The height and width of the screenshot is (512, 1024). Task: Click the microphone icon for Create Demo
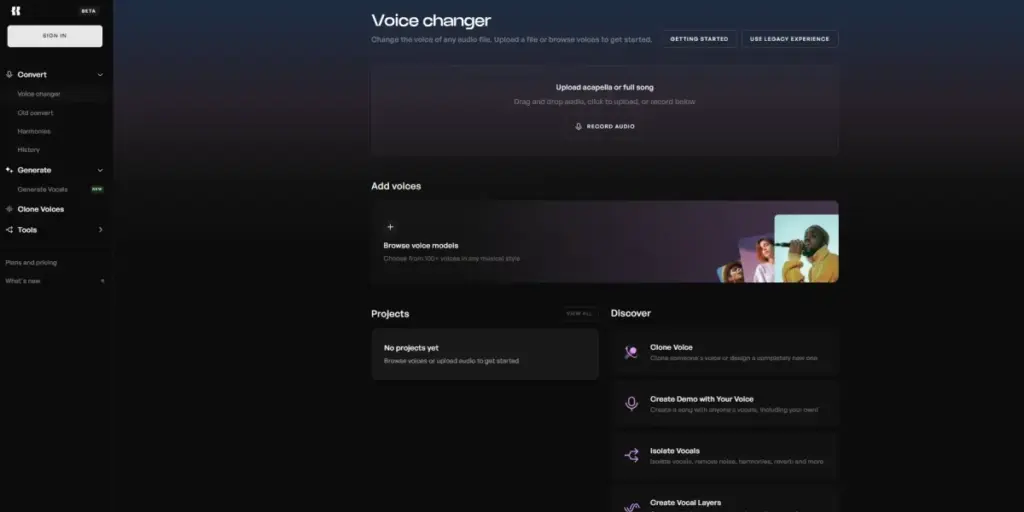click(631, 403)
